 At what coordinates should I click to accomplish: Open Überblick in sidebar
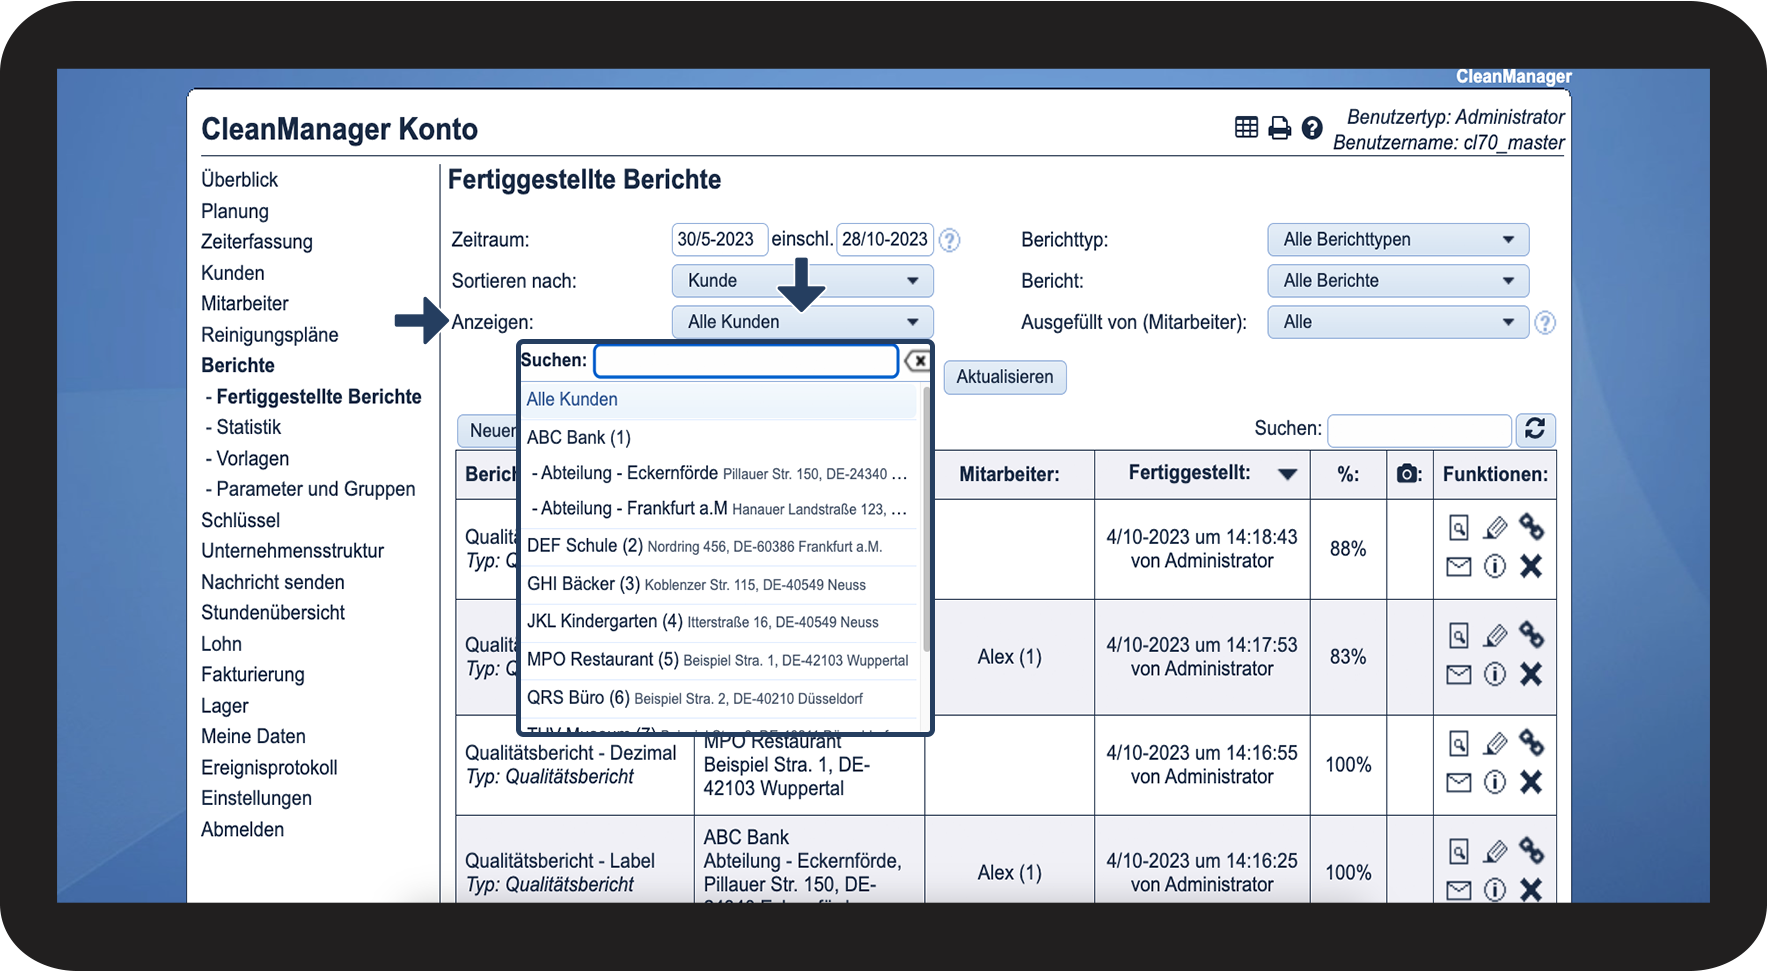pos(239,180)
